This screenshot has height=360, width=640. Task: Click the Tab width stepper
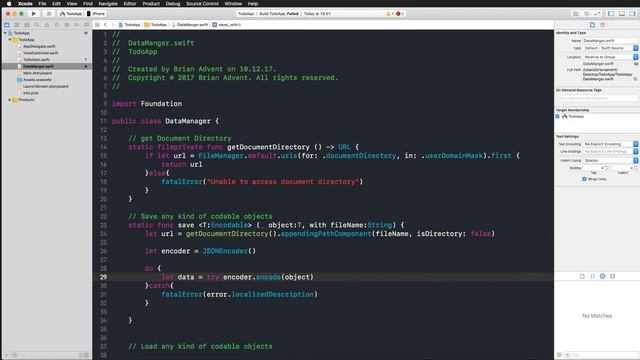(607, 168)
